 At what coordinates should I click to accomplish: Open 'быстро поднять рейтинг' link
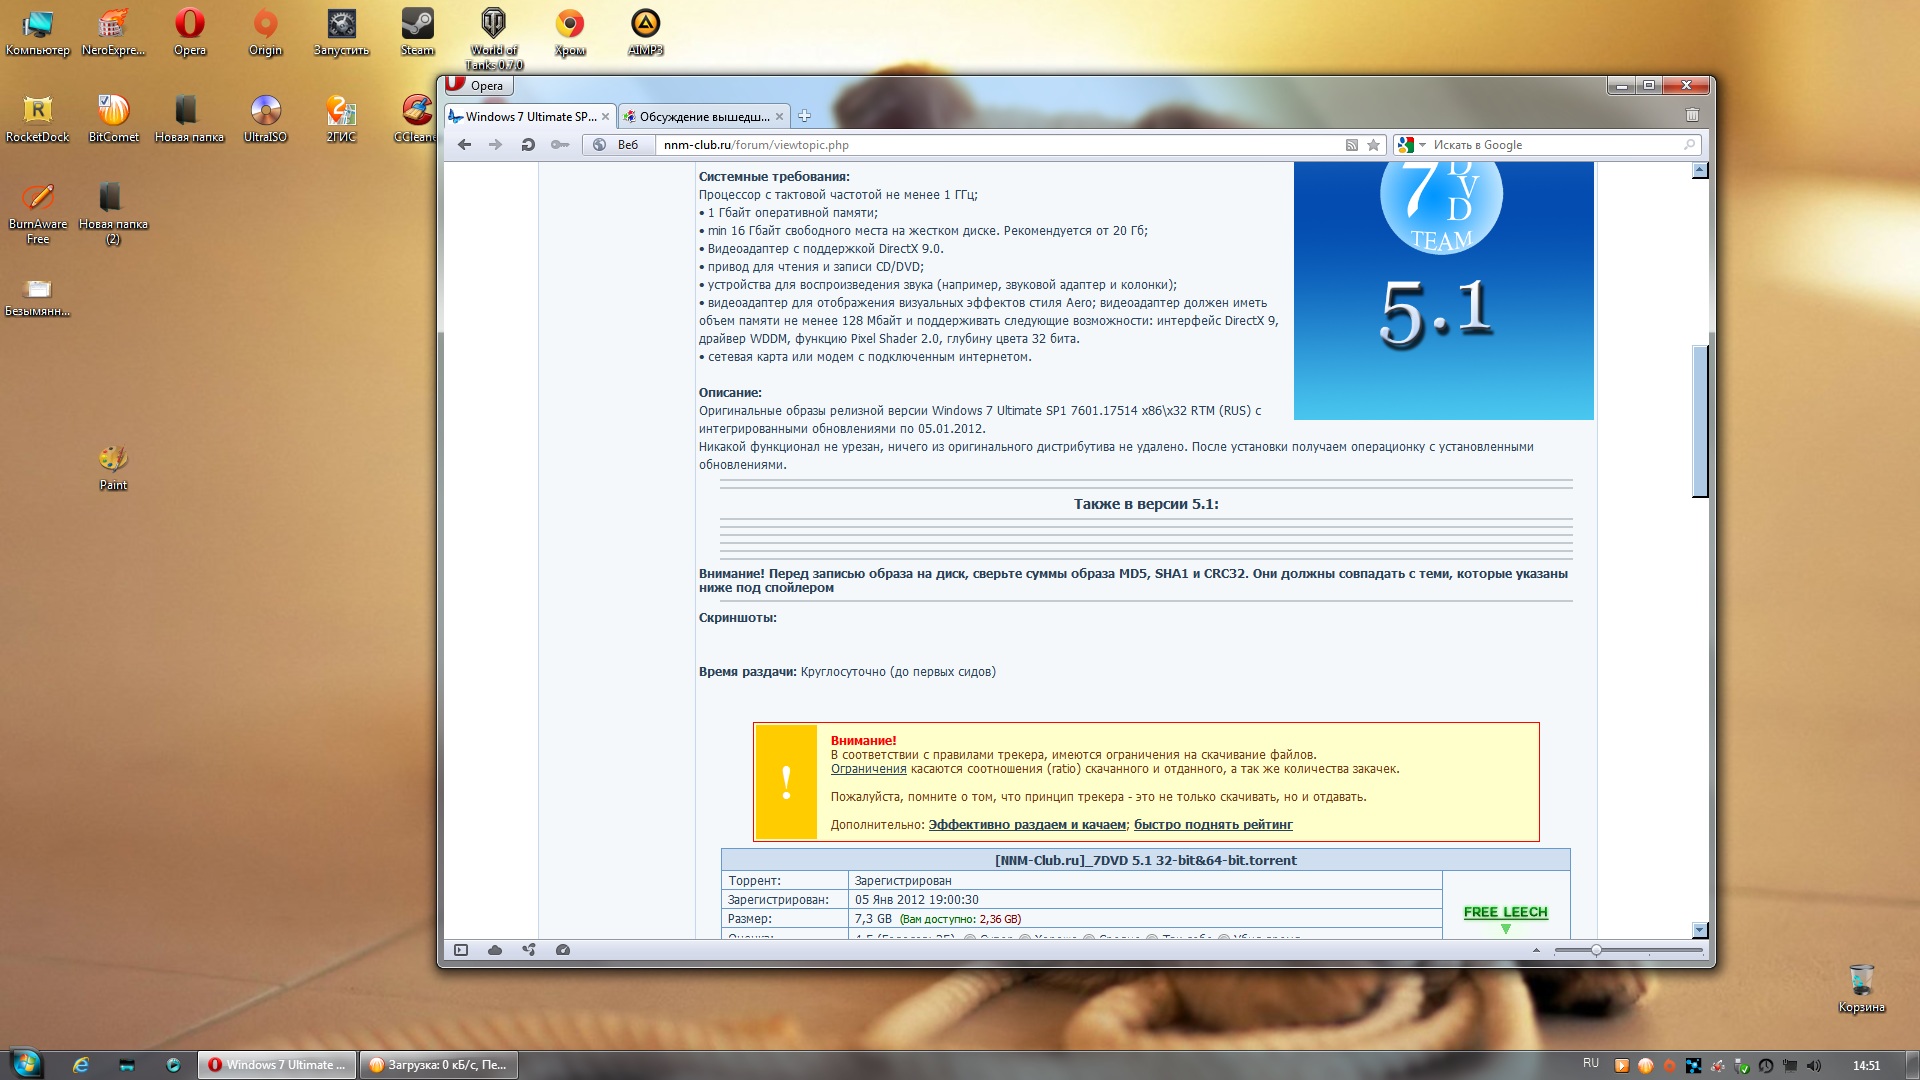point(1213,825)
